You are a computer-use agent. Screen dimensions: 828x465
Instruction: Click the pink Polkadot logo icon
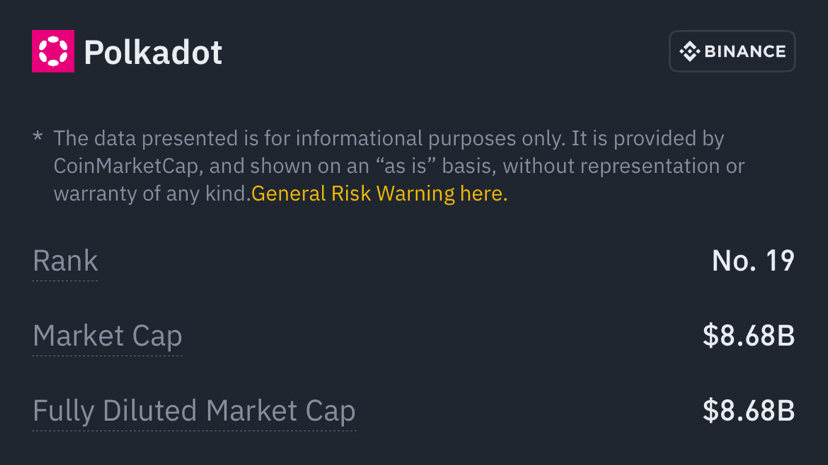pos(53,51)
